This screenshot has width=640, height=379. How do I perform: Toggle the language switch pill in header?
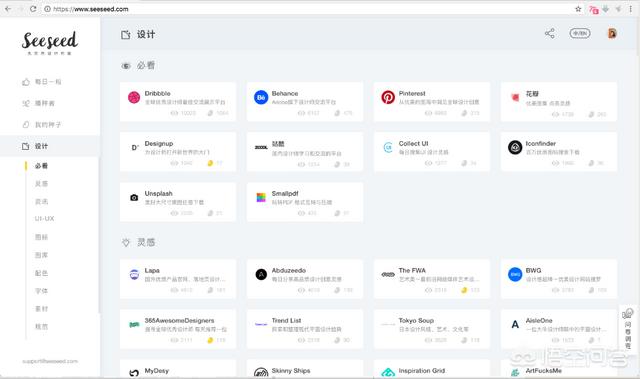pyautogui.click(x=580, y=33)
